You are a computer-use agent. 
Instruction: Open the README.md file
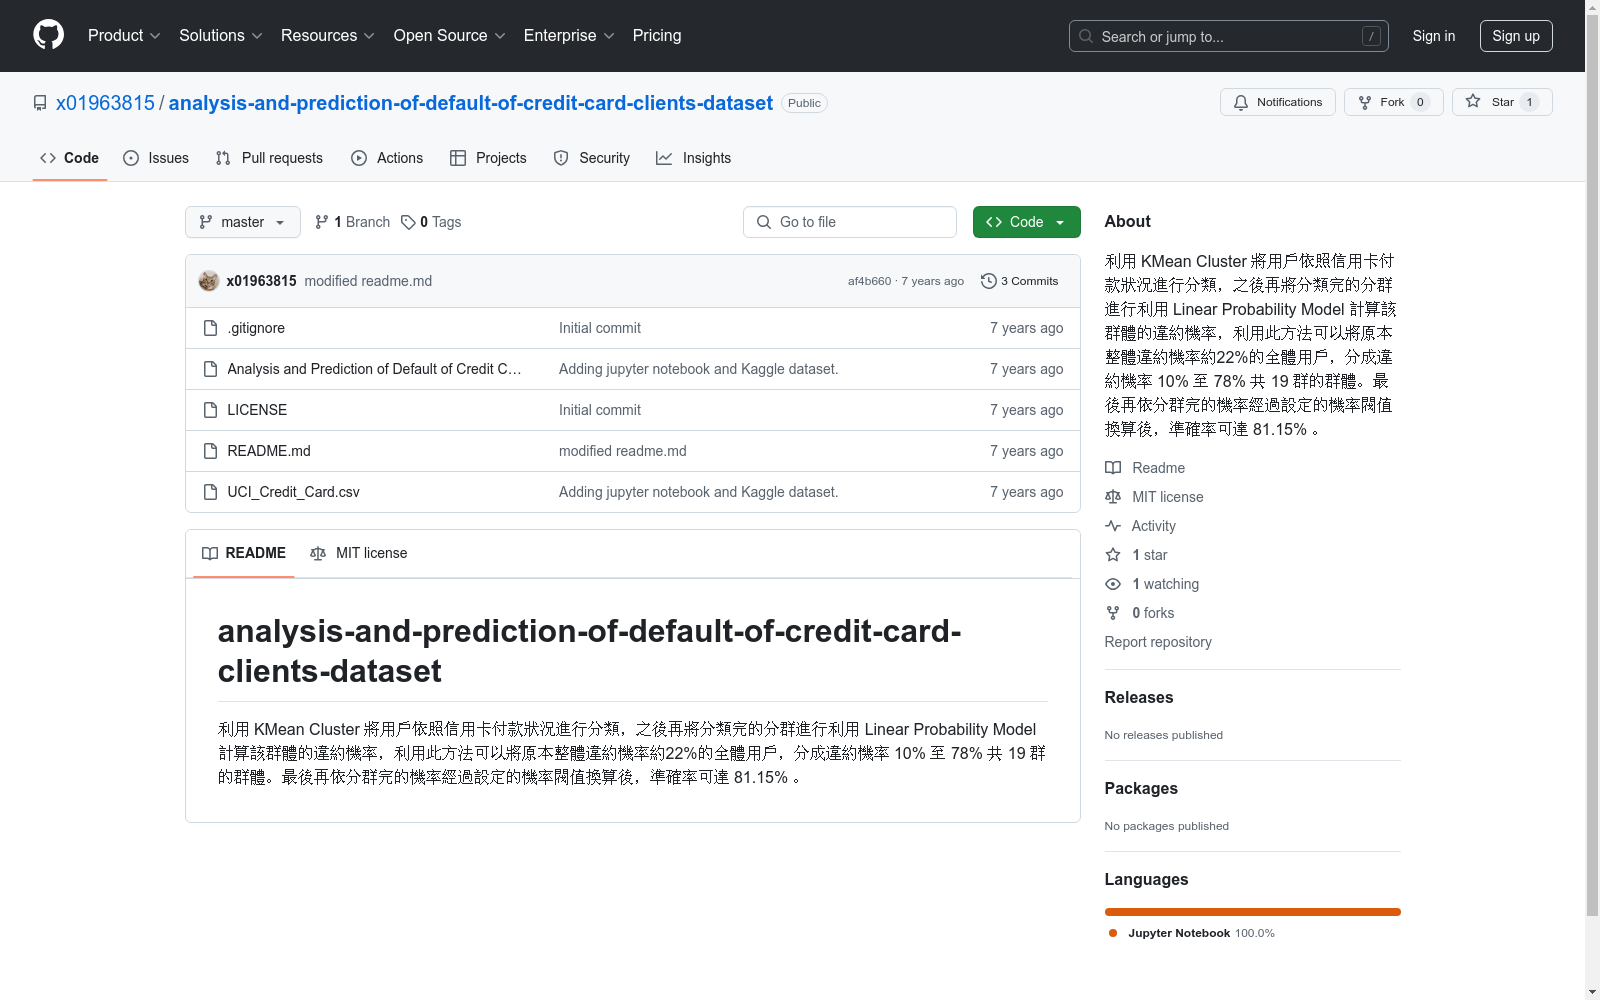[x=269, y=451]
